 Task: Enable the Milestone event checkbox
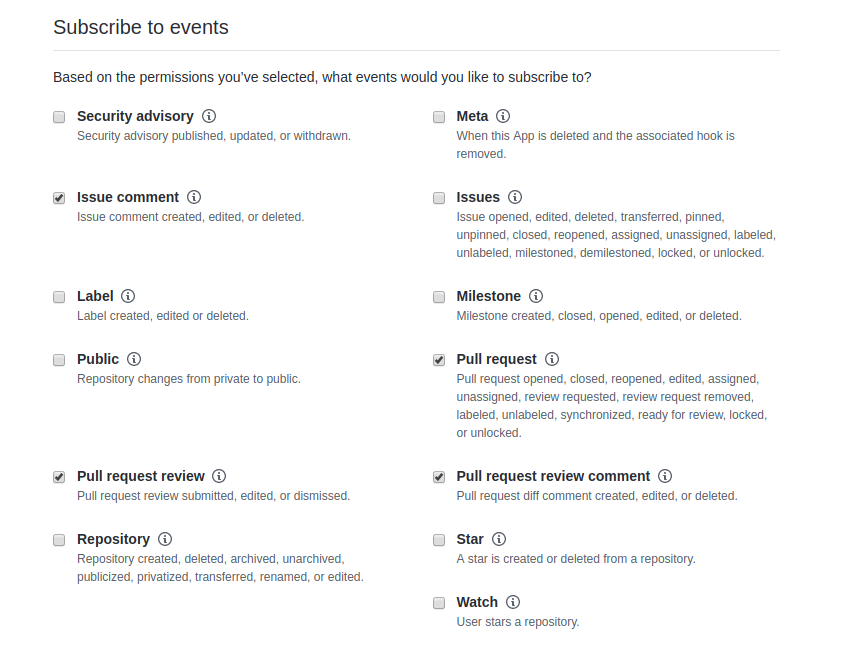coord(439,297)
